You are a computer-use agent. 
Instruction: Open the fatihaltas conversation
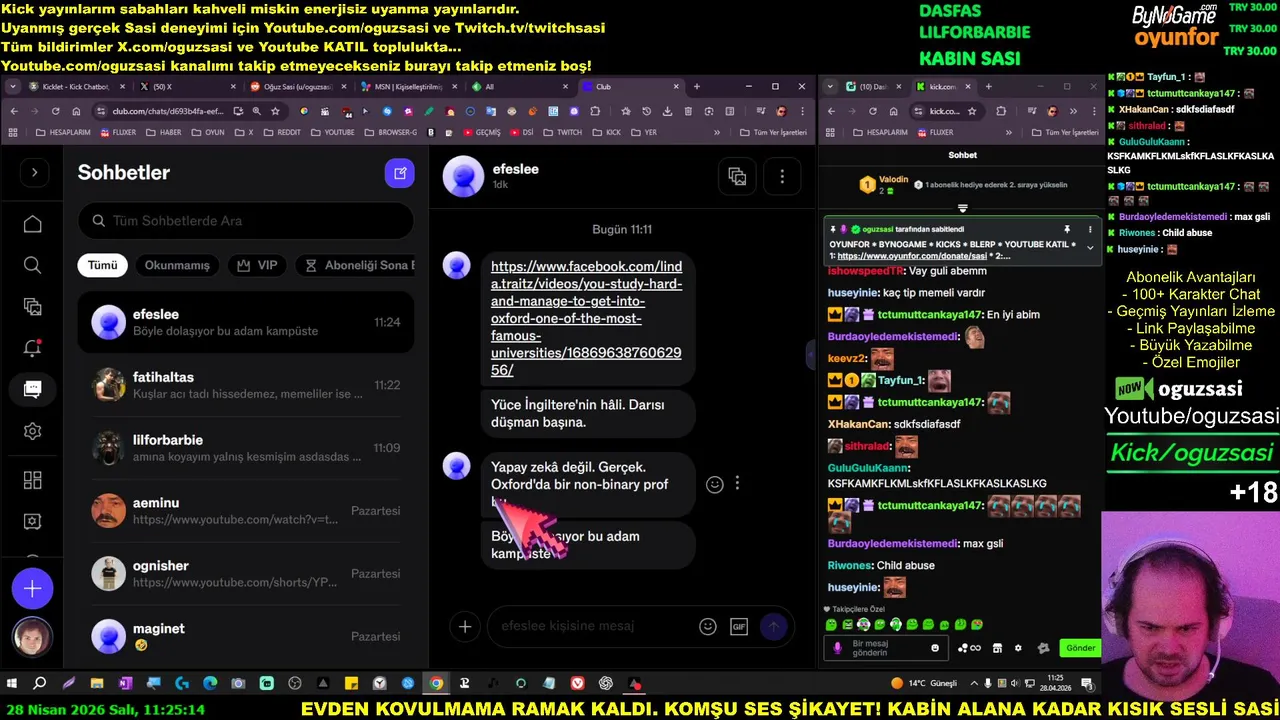coord(246,385)
